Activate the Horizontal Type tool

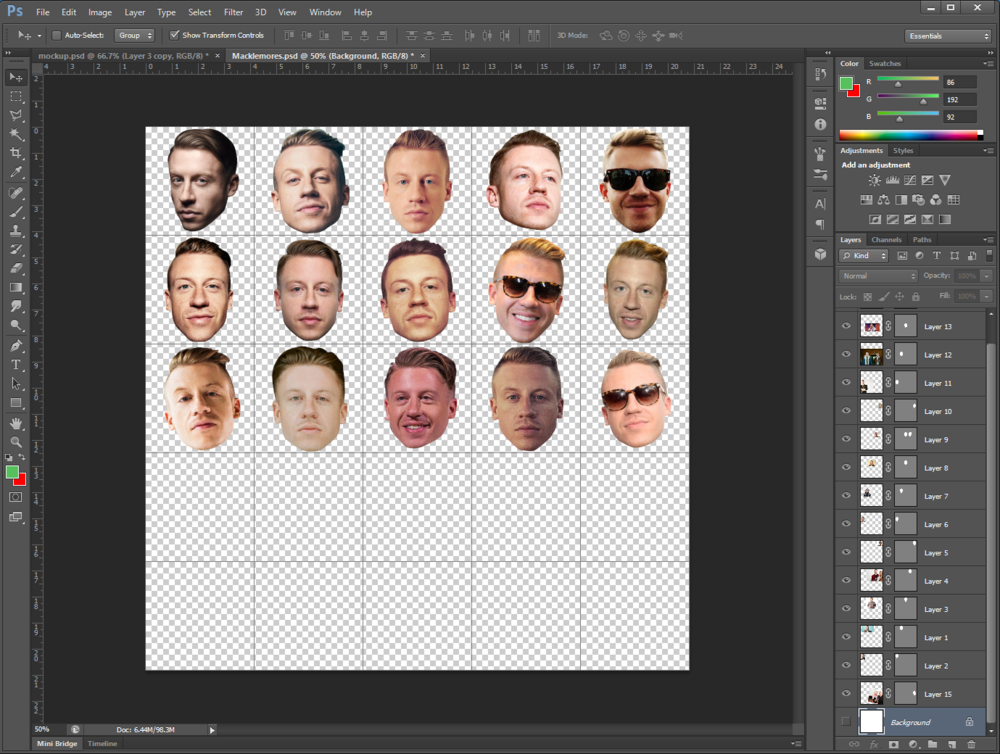click(16, 365)
